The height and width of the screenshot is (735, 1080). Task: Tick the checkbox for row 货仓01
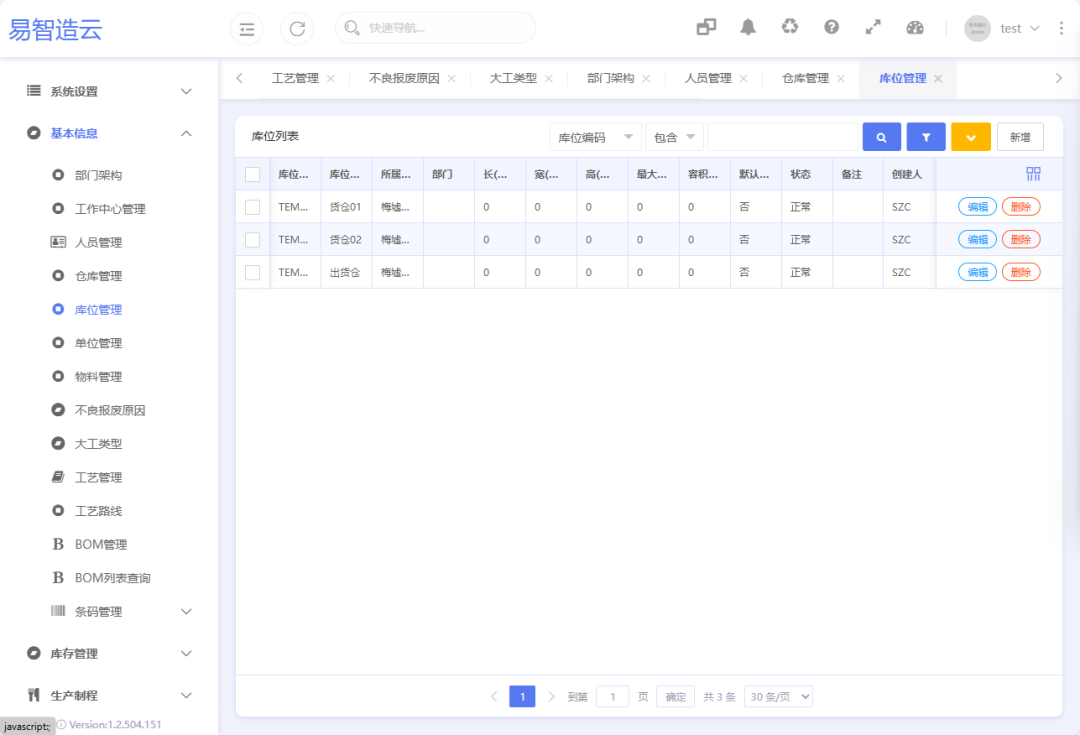pyautogui.click(x=253, y=207)
